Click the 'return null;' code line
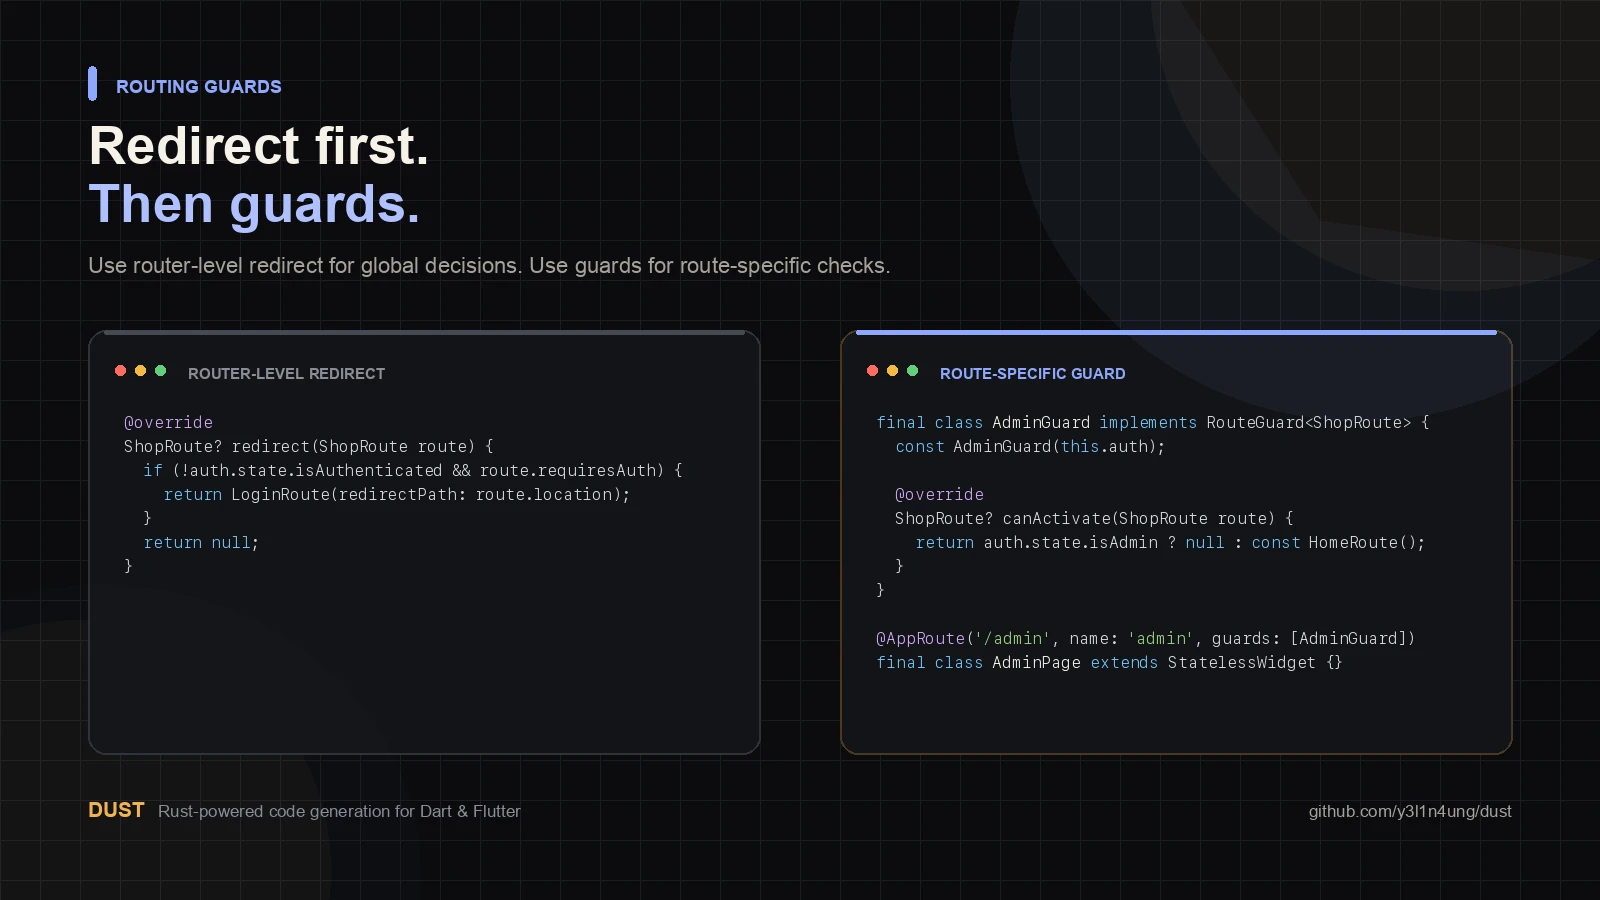 201,542
